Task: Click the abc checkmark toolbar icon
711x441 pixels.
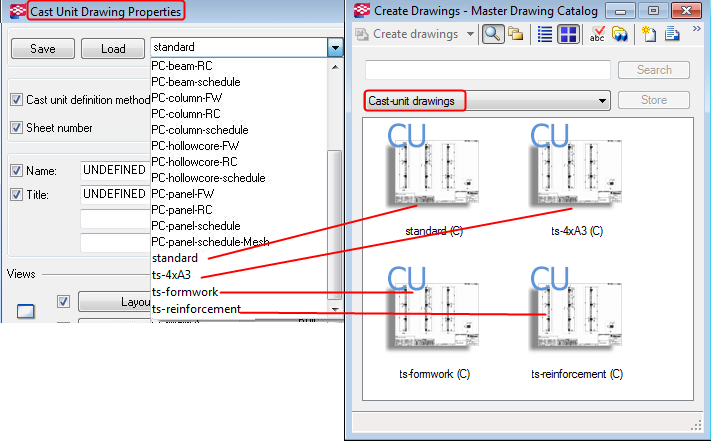Action: coord(597,34)
